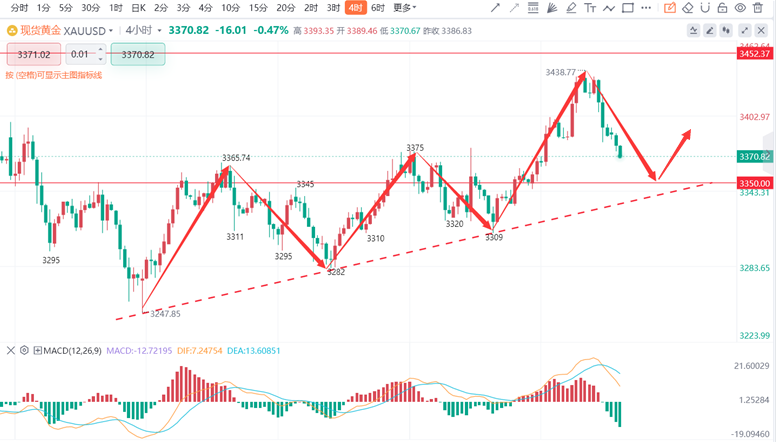Click the green 3370.82 buy price button
The image size is (776, 442).
[138, 54]
